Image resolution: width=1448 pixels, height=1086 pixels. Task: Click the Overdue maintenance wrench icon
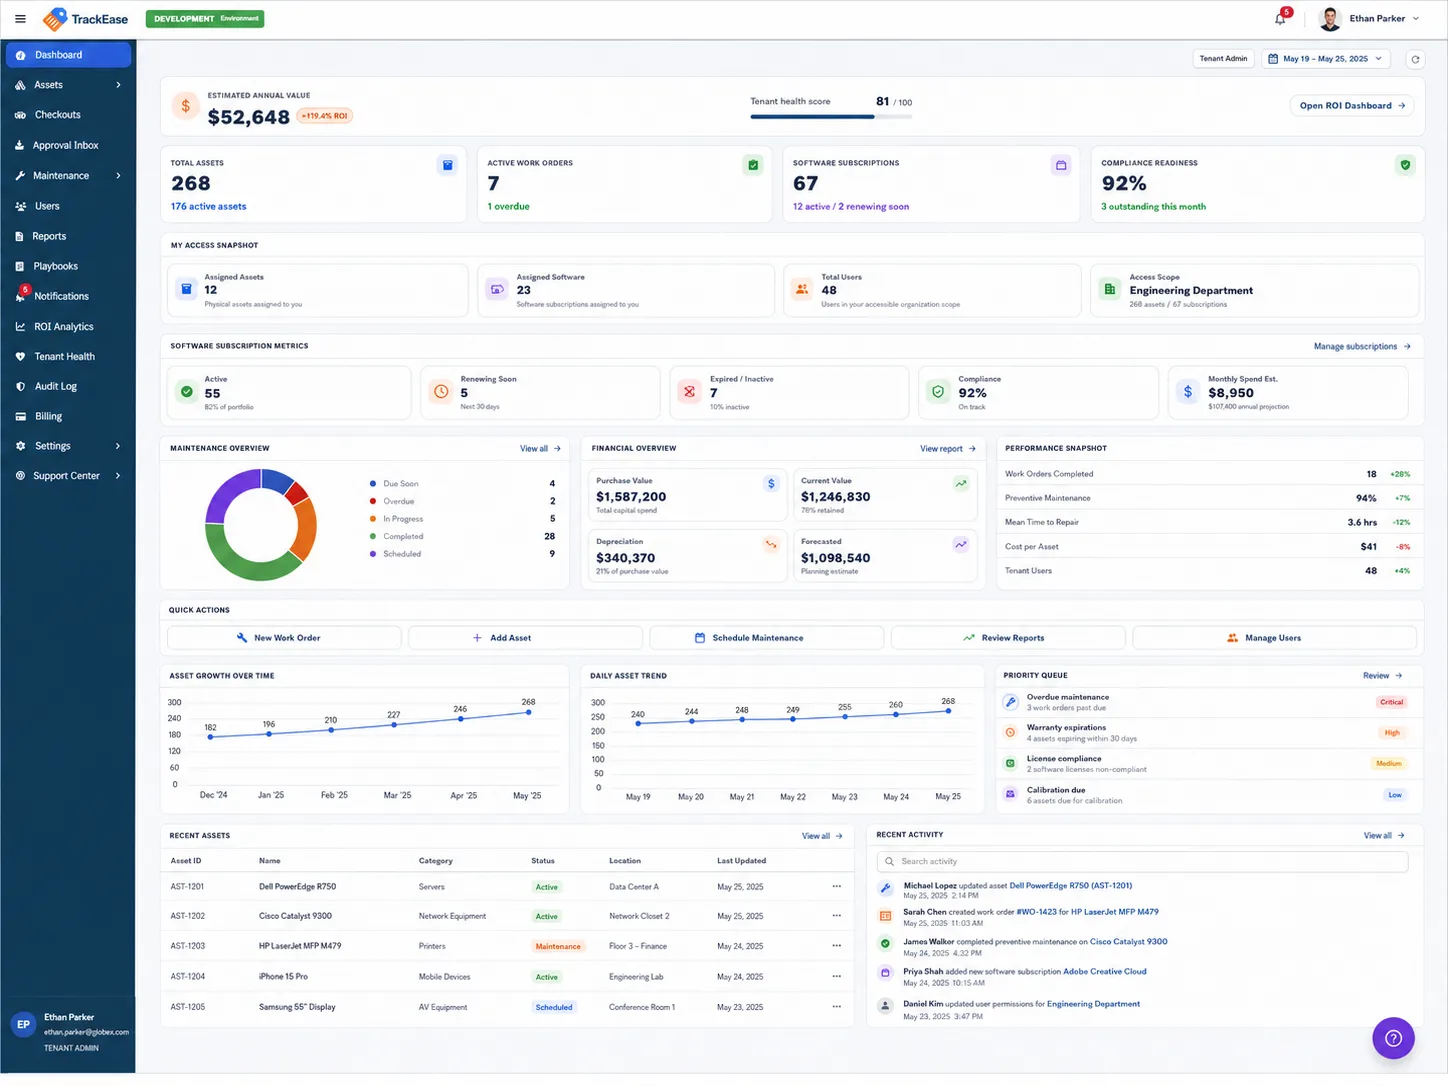1010,702
